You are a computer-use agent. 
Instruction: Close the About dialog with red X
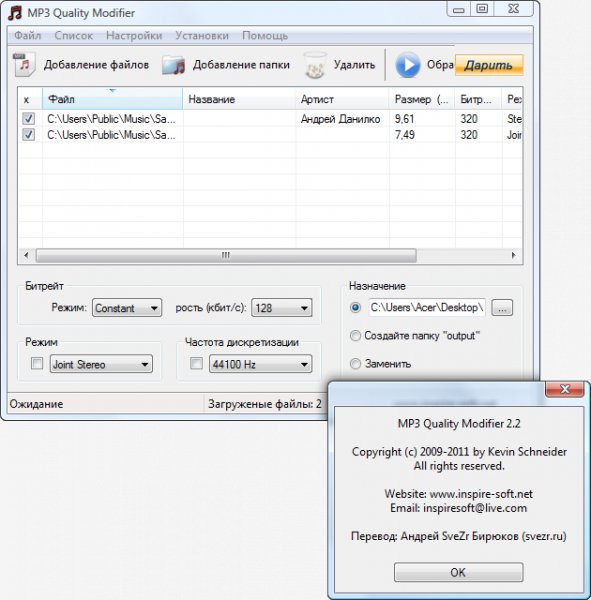(565, 389)
